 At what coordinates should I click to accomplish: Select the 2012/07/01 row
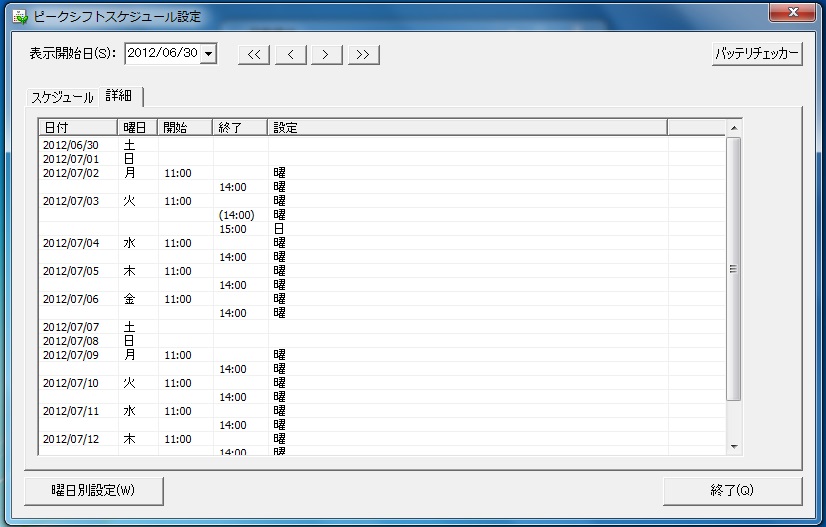coord(382,159)
